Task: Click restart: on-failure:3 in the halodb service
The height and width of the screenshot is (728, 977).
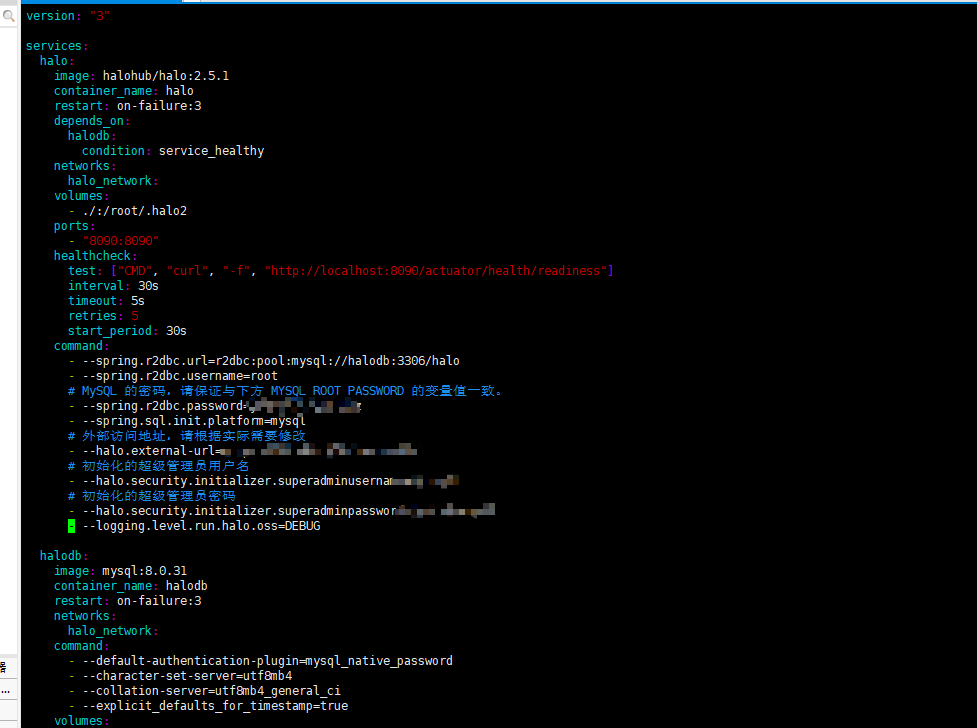Action: point(128,600)
